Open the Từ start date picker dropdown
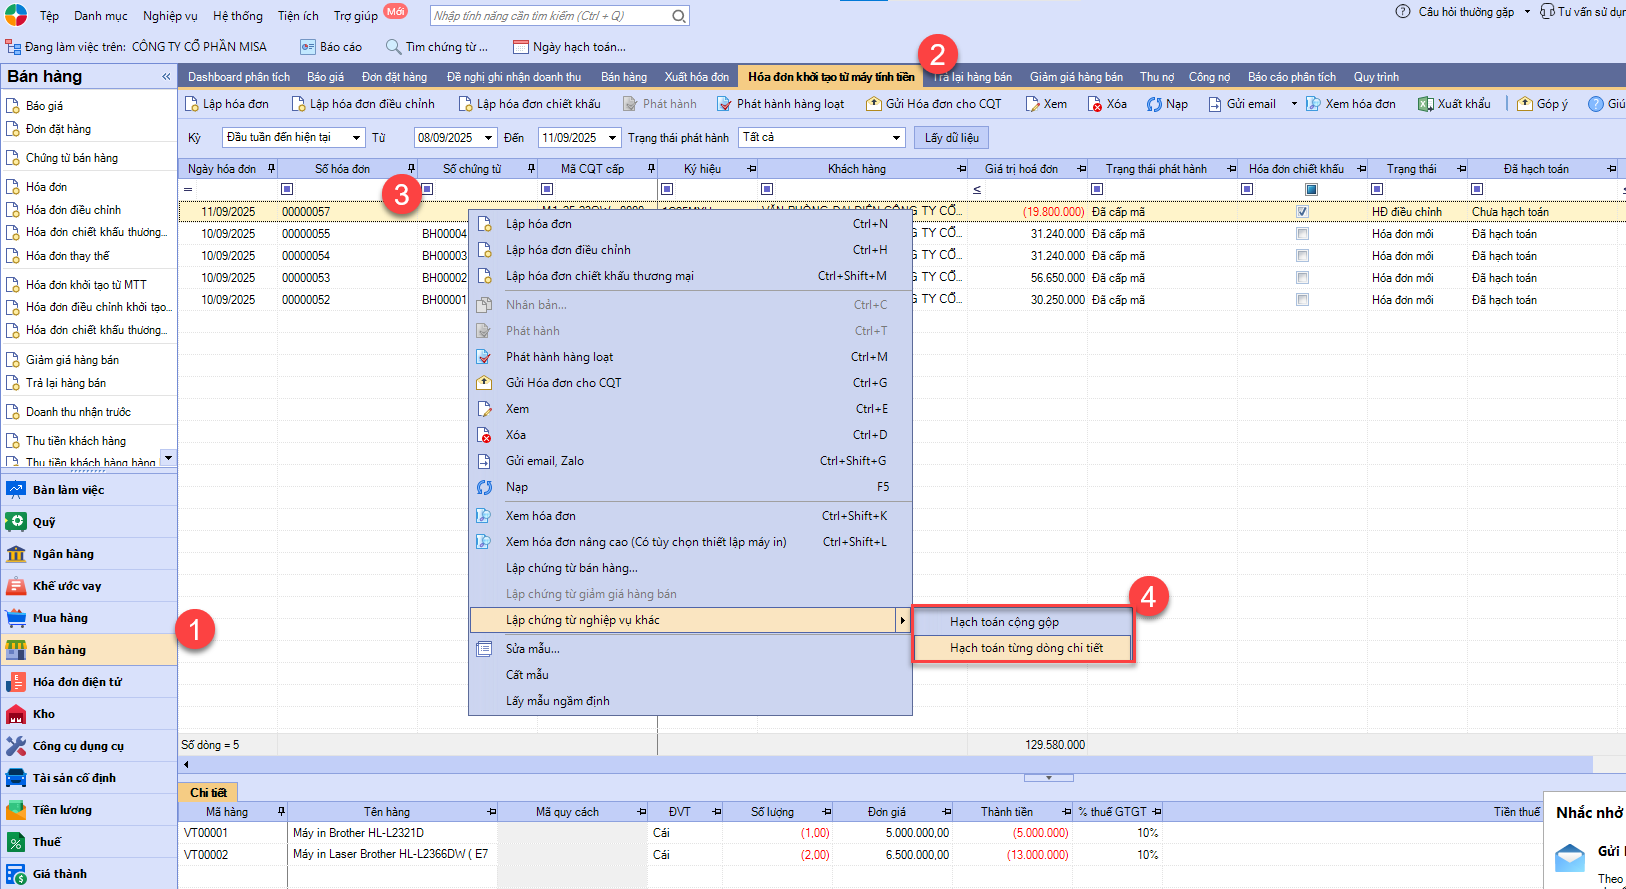The height and width of the screenshot is (889, 1626). [488, 138]
